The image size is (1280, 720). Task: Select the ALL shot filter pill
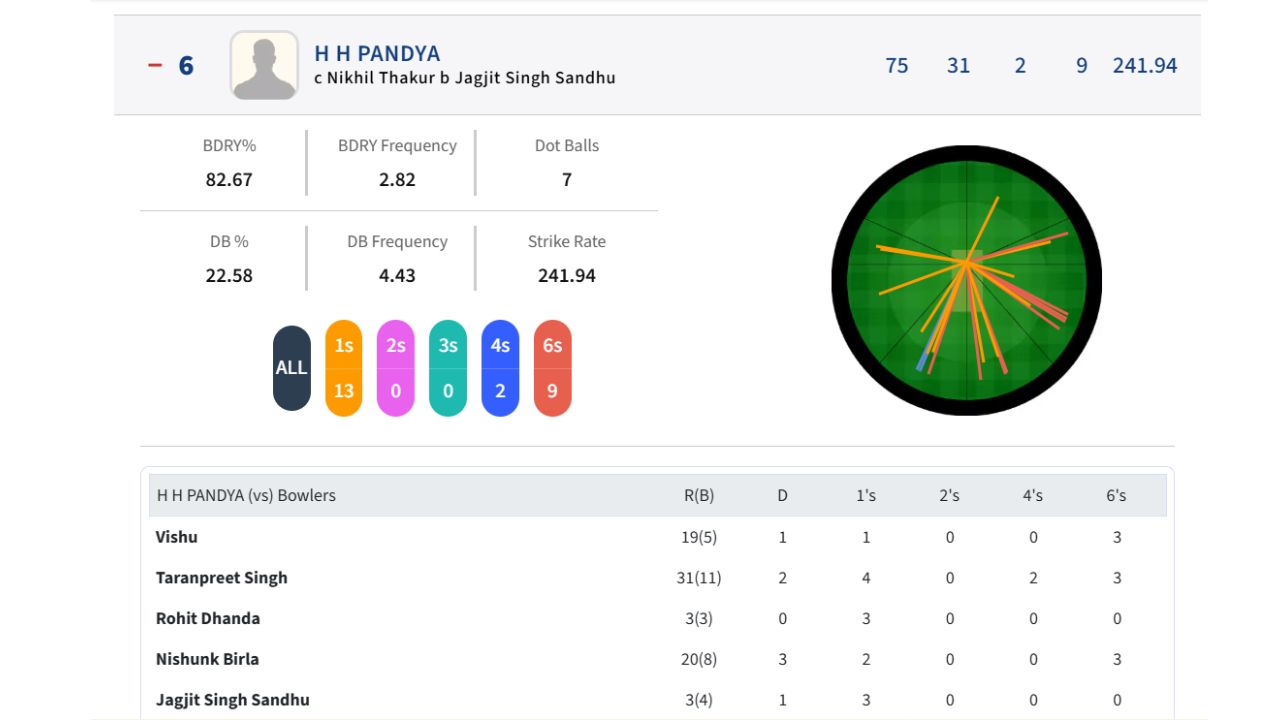click(291, 367)
